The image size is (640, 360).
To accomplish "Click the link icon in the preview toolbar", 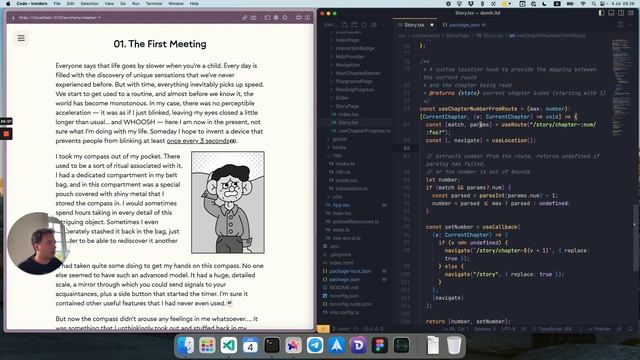I will (244, 18).
